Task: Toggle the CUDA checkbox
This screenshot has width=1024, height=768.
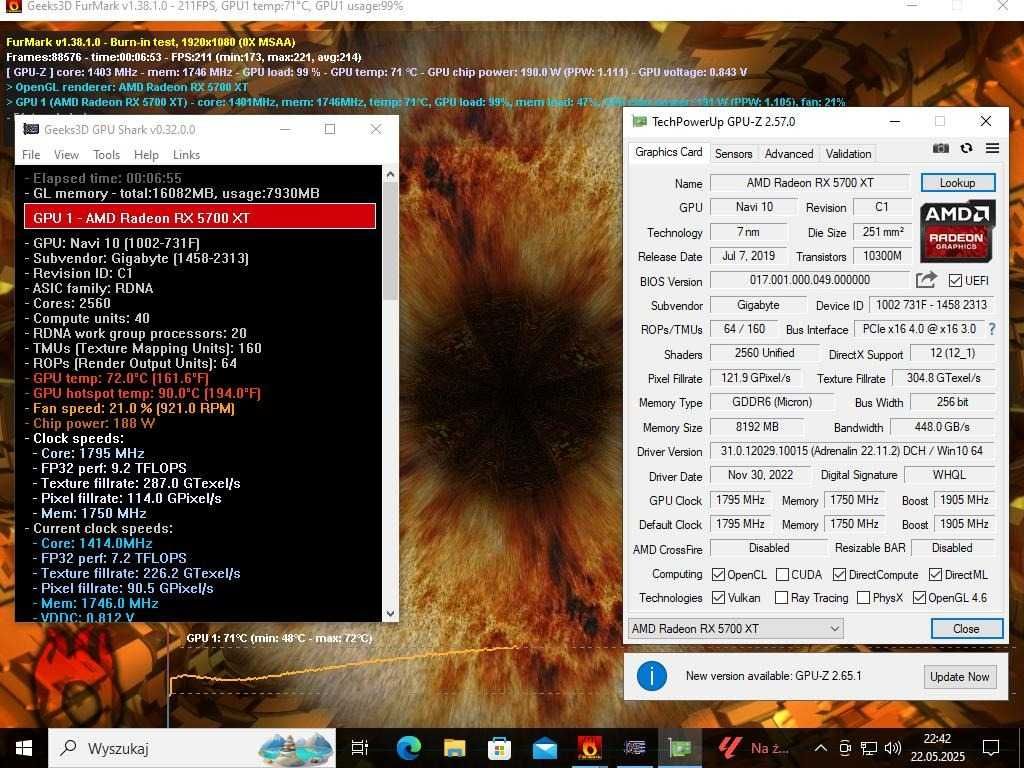Action: pos(782,575)
